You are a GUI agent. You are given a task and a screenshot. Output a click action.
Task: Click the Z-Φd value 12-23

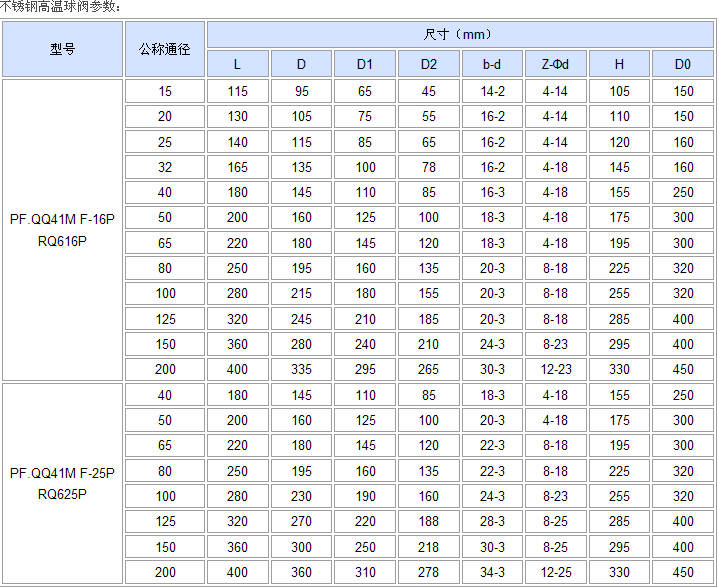(555, 369)
